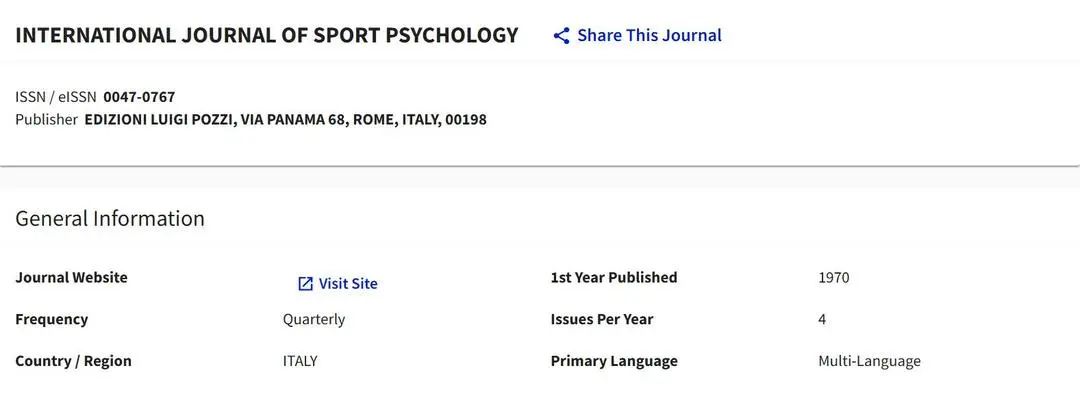Image resolution: width=1080 pixels, height=405 pixels.
Task: Click the ISSN / eISSN label
Action: pos(56,97)
